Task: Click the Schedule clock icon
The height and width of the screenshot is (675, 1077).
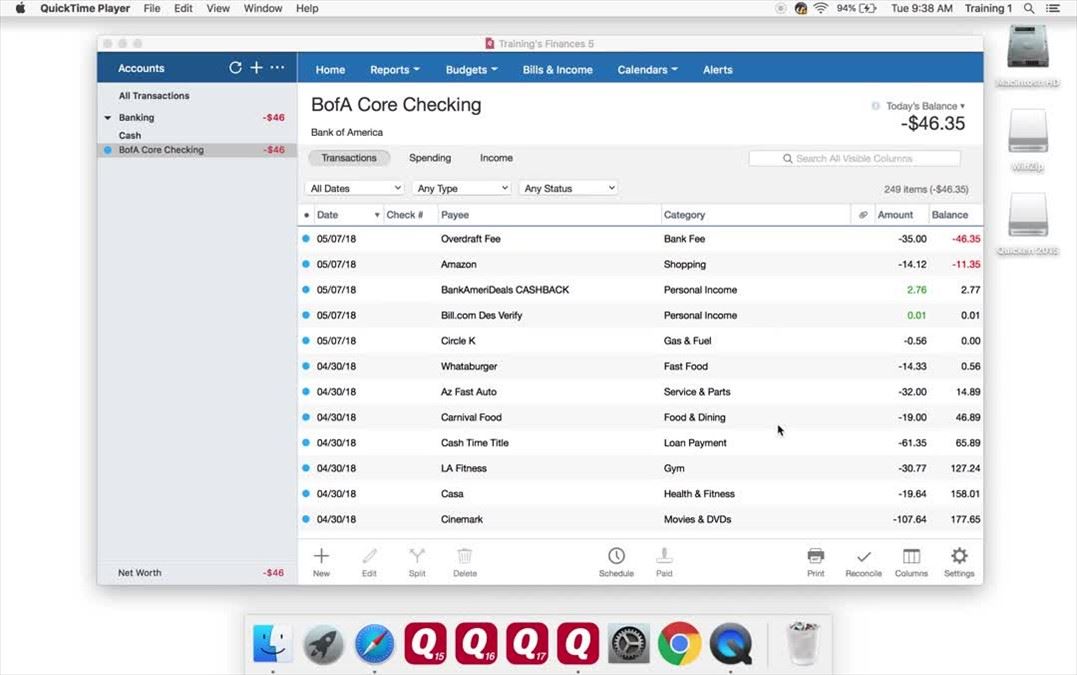Action: point(616,557)
